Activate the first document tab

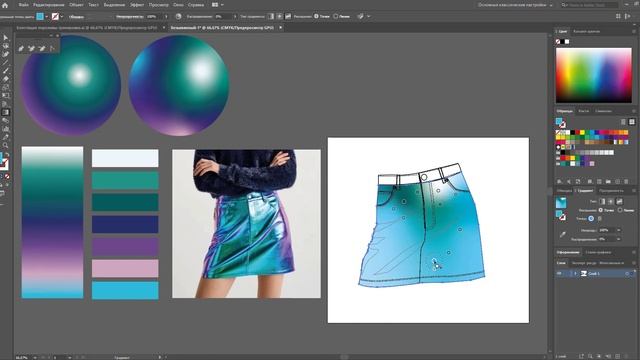(x=87, y=28)
